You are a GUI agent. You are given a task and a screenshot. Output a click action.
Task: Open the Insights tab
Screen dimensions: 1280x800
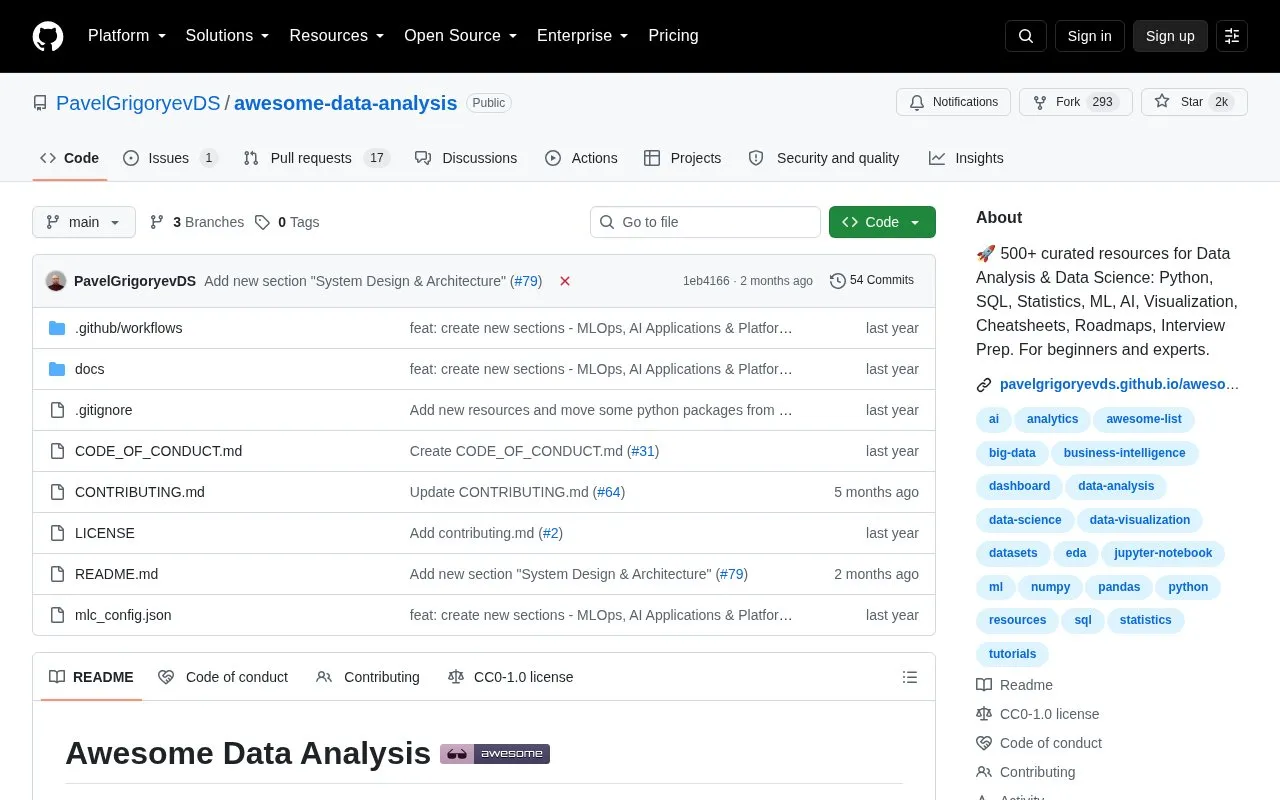966,158
